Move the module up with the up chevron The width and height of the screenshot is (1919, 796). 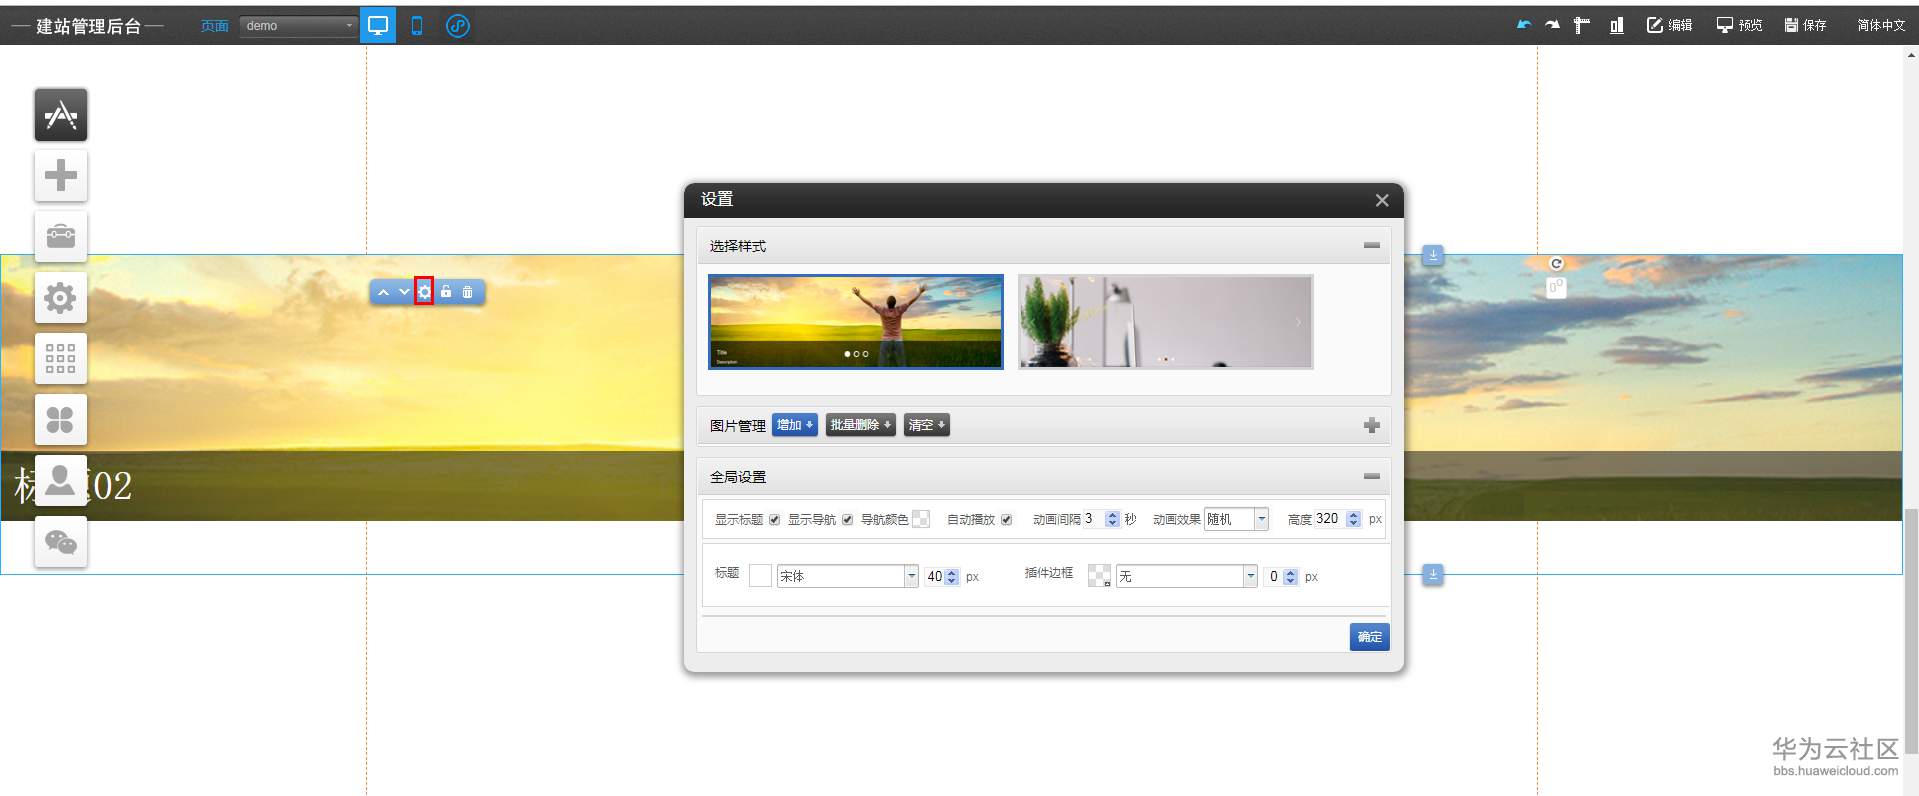(x=383, y=292)
